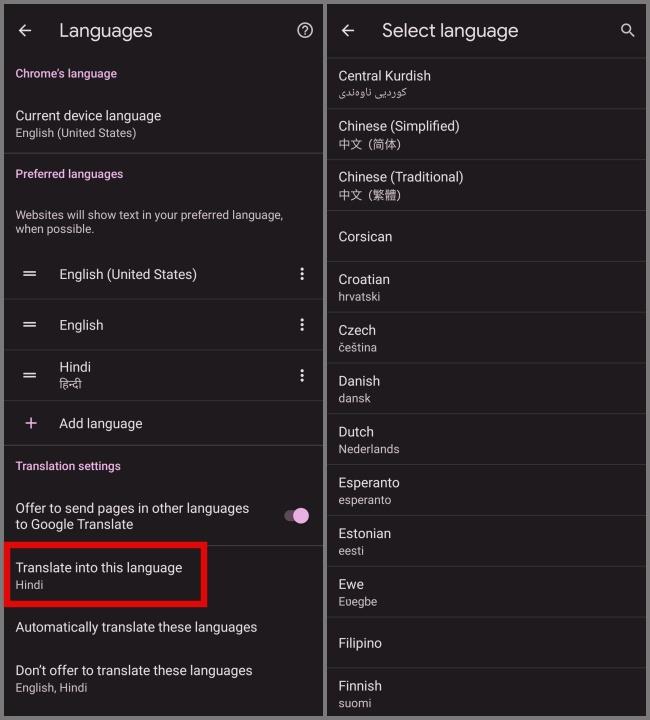
Task: Pick Danish from the language list
Action: tap(487, 389)
